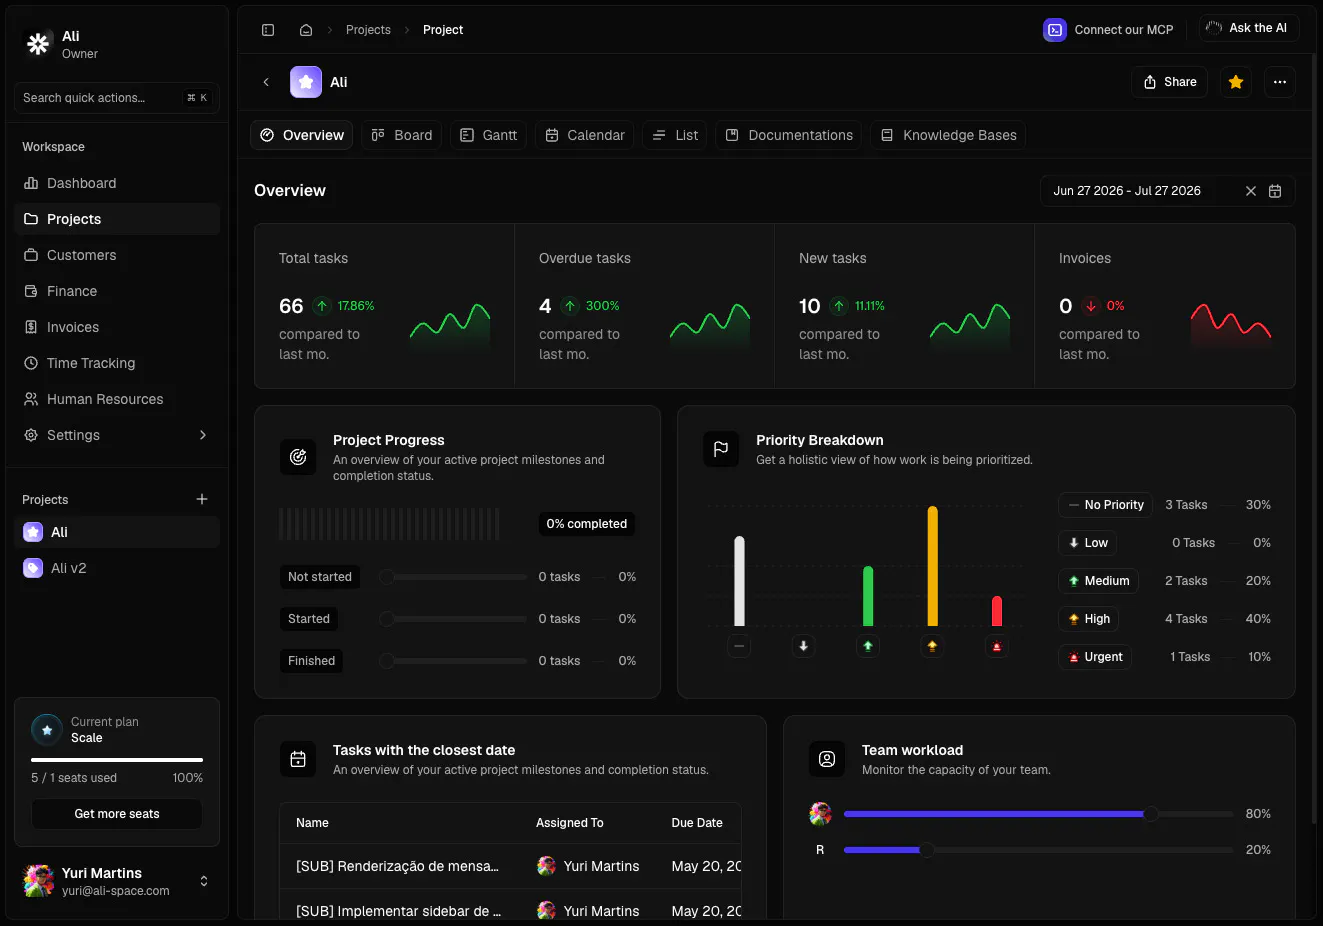Select the low priority arrow icon under chart
Screen dimensions: 1323x926
click(803, 646)
